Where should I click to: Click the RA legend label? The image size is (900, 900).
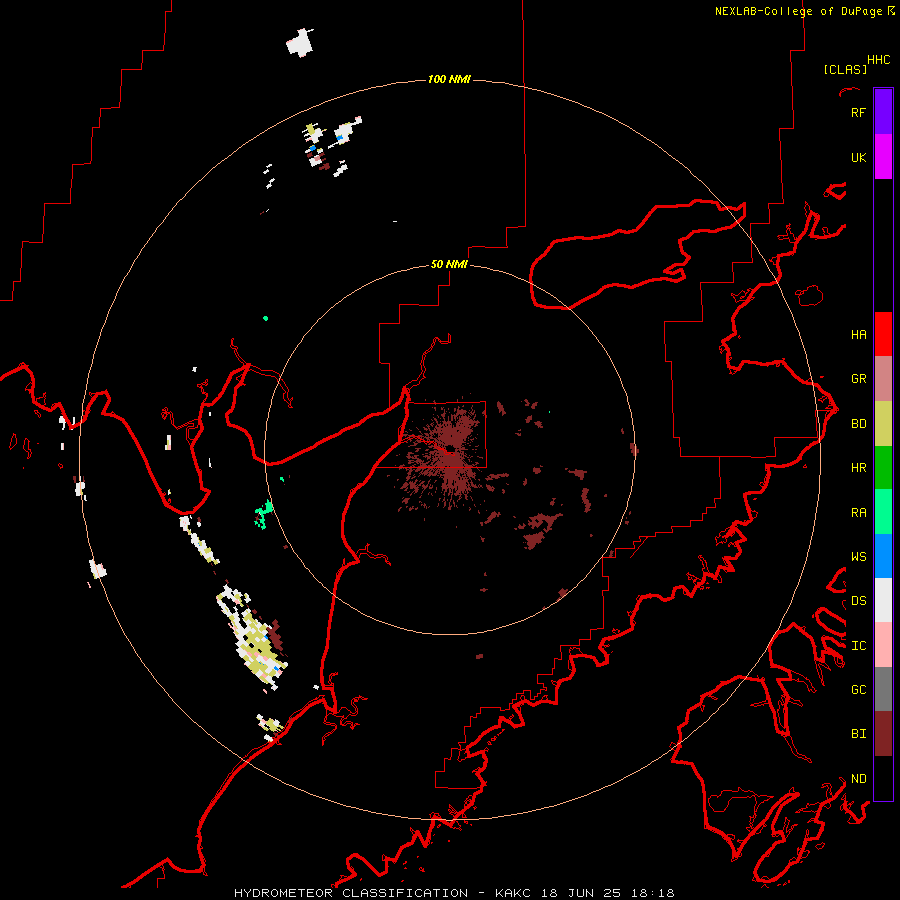click(858, 513)
